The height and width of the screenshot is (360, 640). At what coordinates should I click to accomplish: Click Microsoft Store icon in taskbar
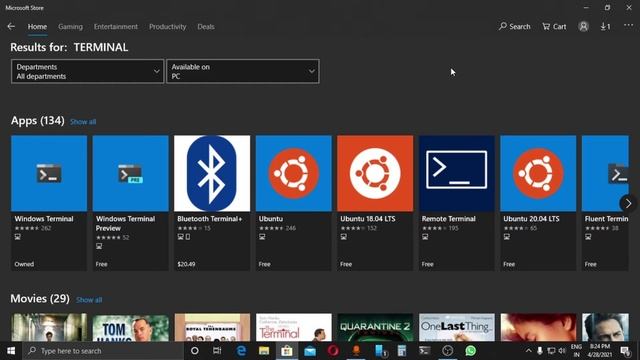pos(287,351)
